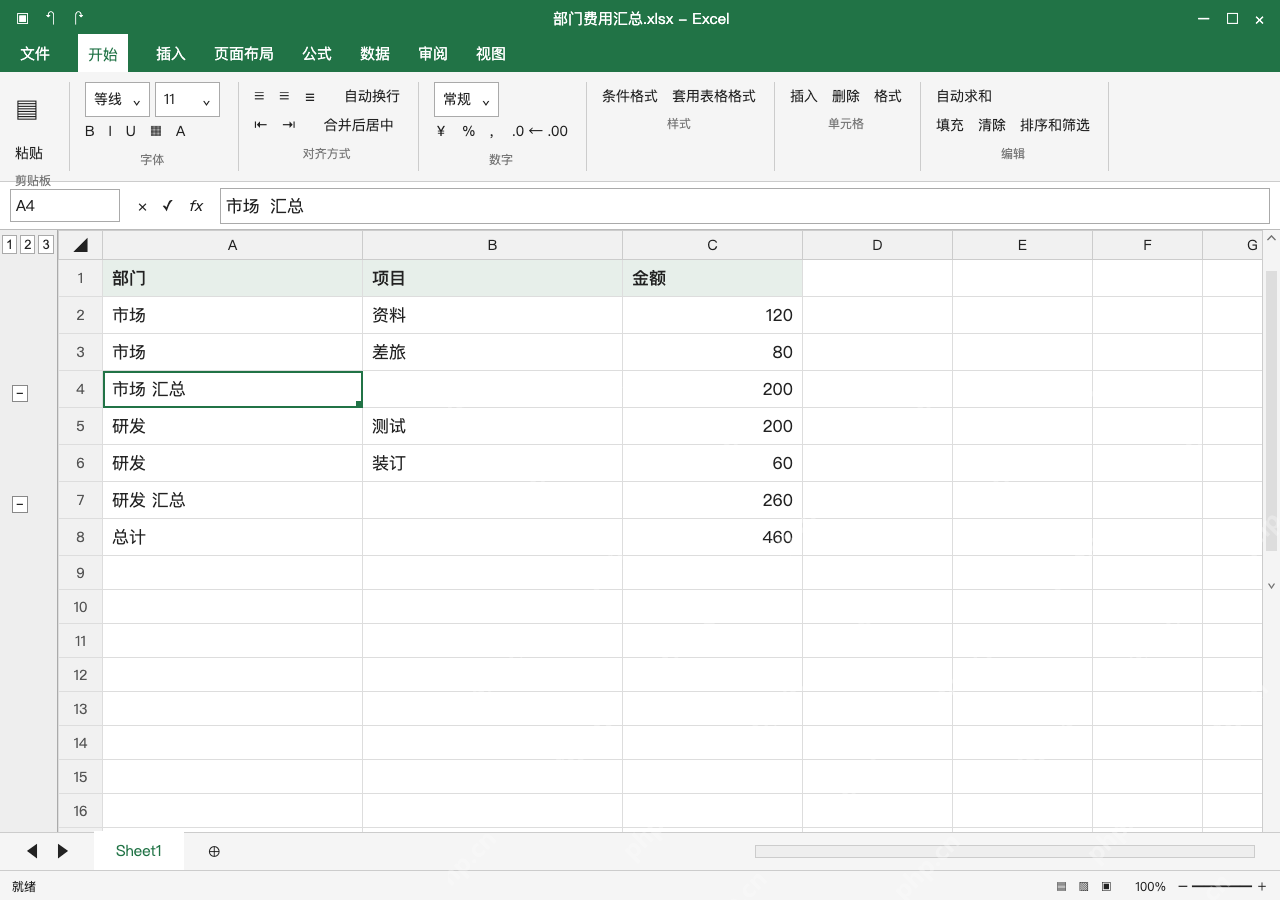The height and width of the screenshot is (900, 1280).
Task: Click the A4 name box field
Action: (65, 206)
